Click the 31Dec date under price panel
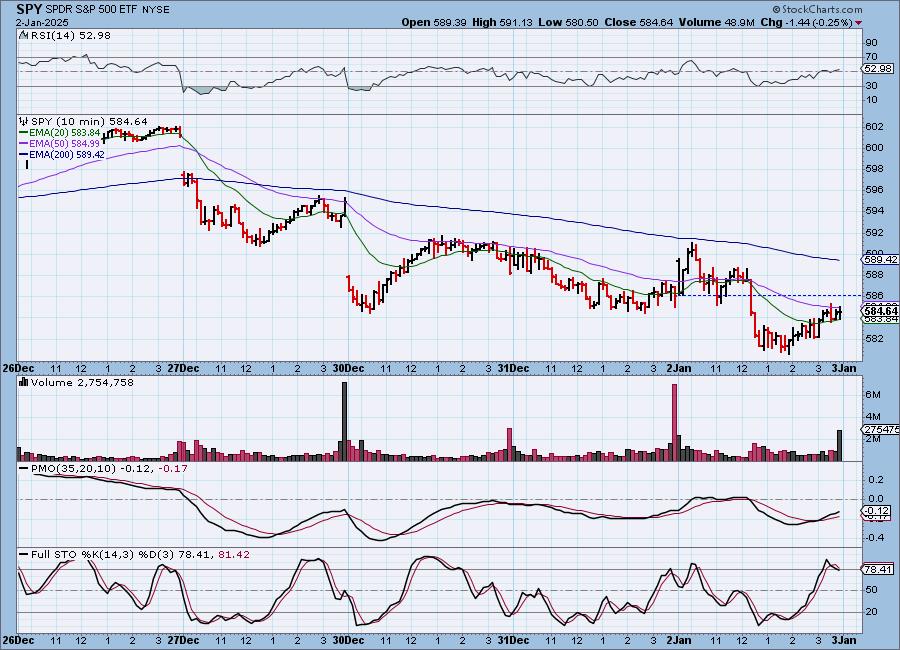 tap(513, 368)
